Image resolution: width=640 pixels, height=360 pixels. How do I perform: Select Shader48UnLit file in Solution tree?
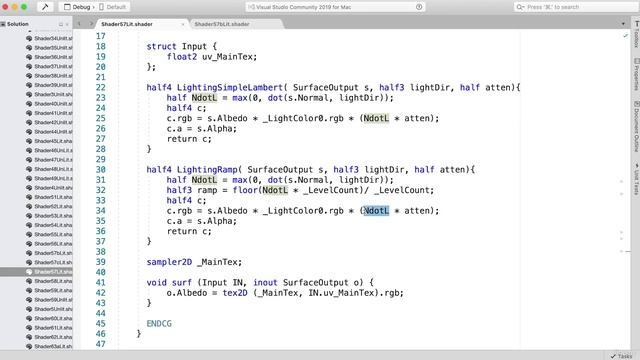click(x=49, y=169)
